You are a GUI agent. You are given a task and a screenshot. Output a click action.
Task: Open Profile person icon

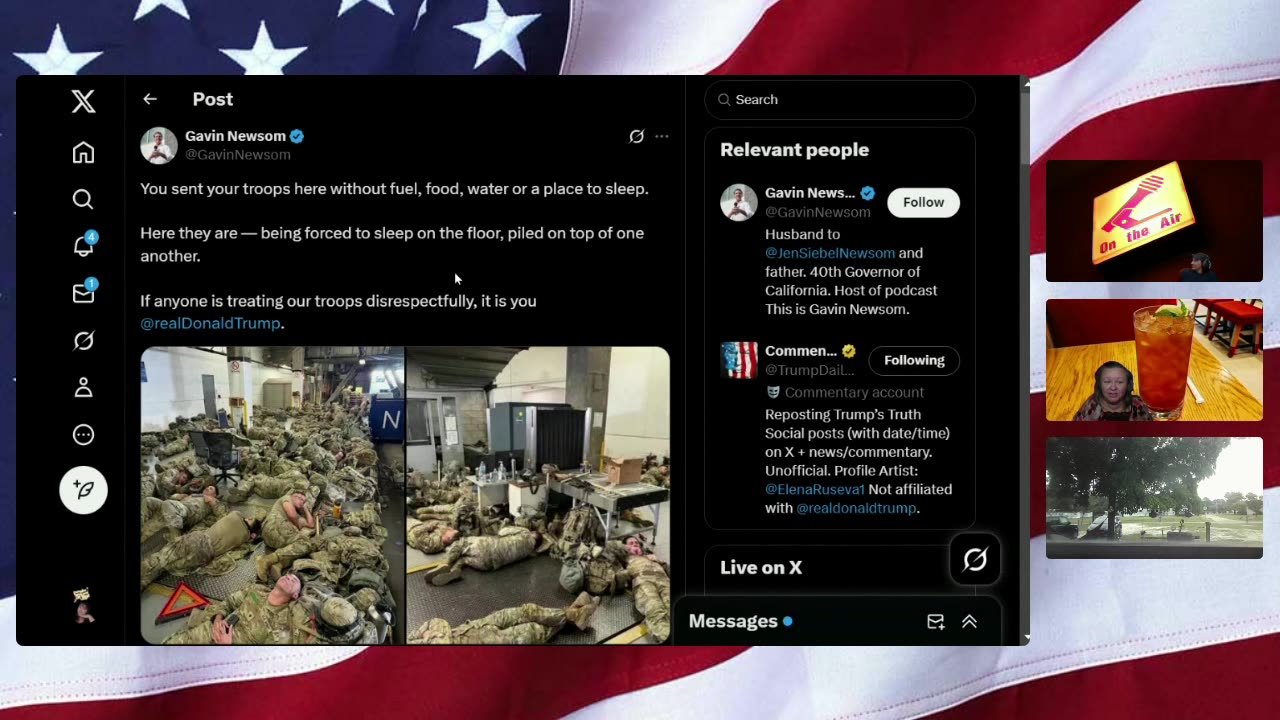(83, 388)
